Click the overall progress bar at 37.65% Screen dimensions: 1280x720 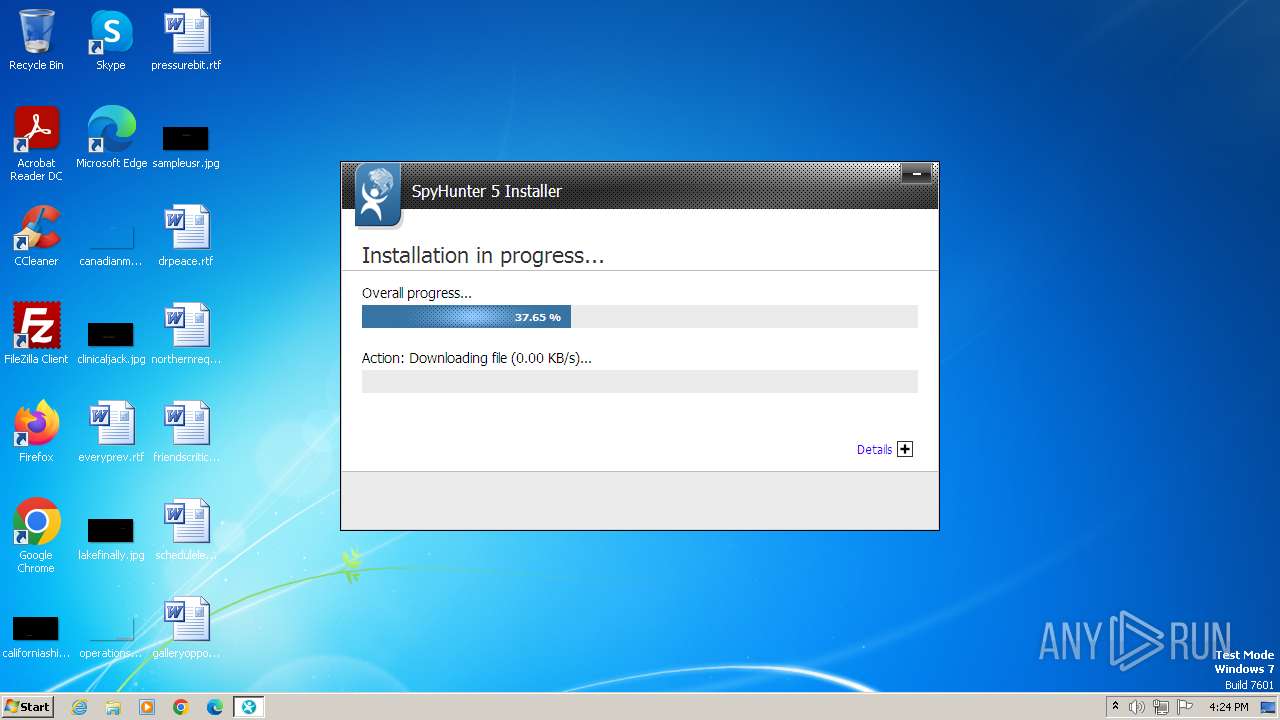tap(639, 317)
